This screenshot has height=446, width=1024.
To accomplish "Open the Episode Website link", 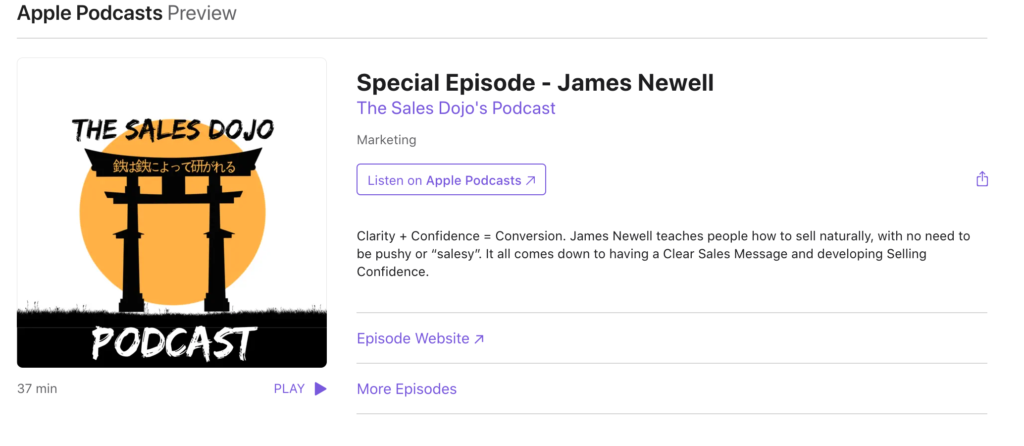I will click(421, 338).
